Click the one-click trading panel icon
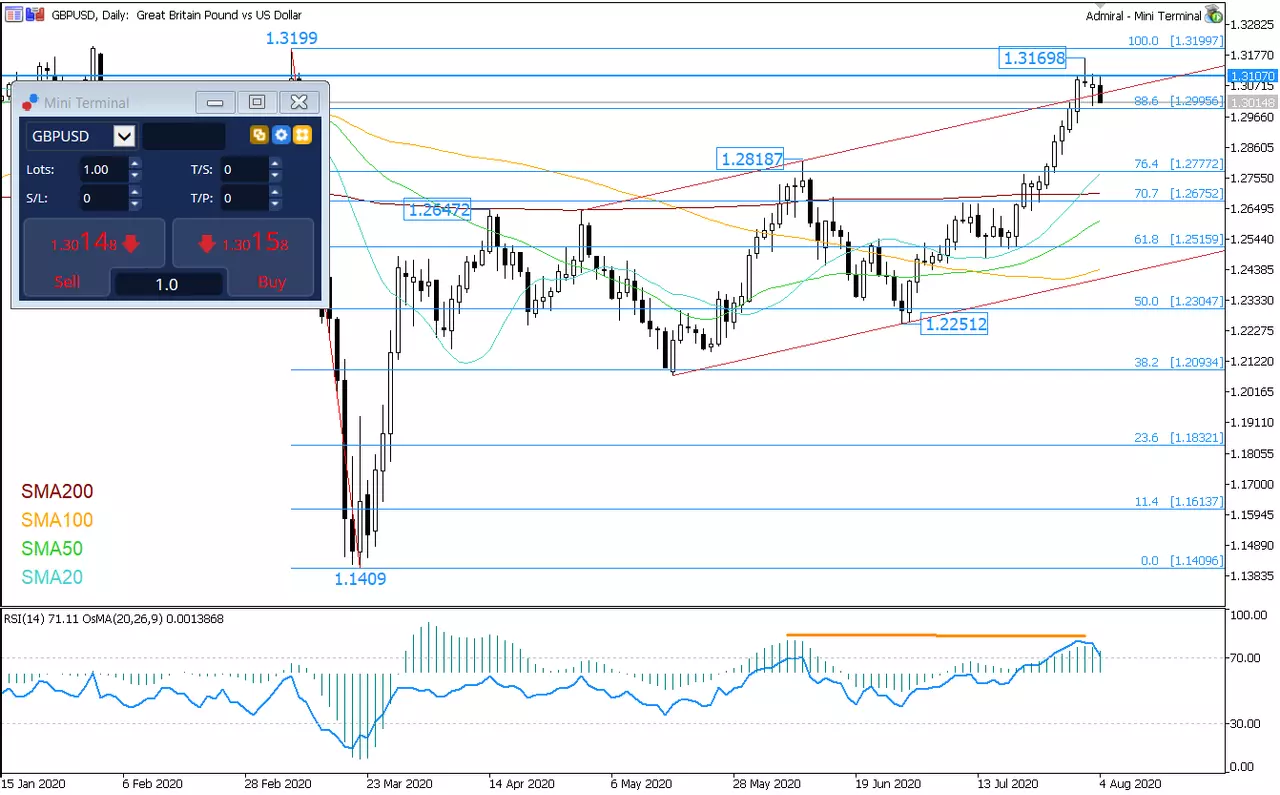The image size is (1280, 795). [13, 14]
